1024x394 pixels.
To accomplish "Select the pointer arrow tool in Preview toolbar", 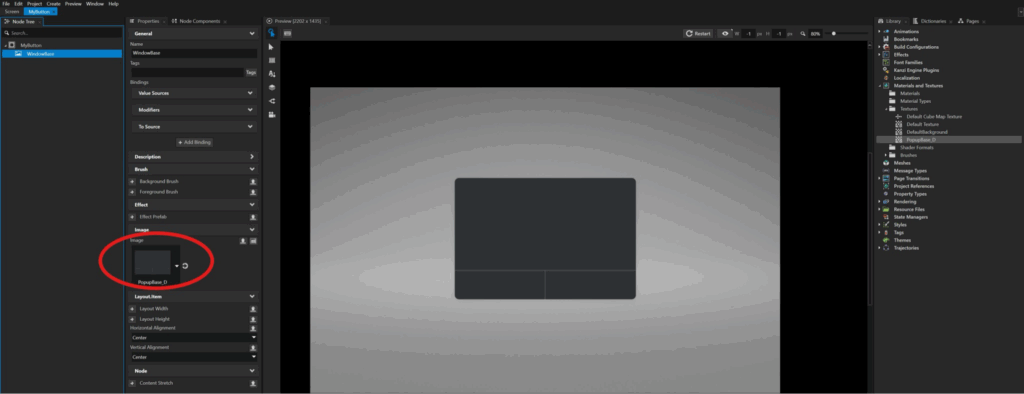I will (272, 46).
